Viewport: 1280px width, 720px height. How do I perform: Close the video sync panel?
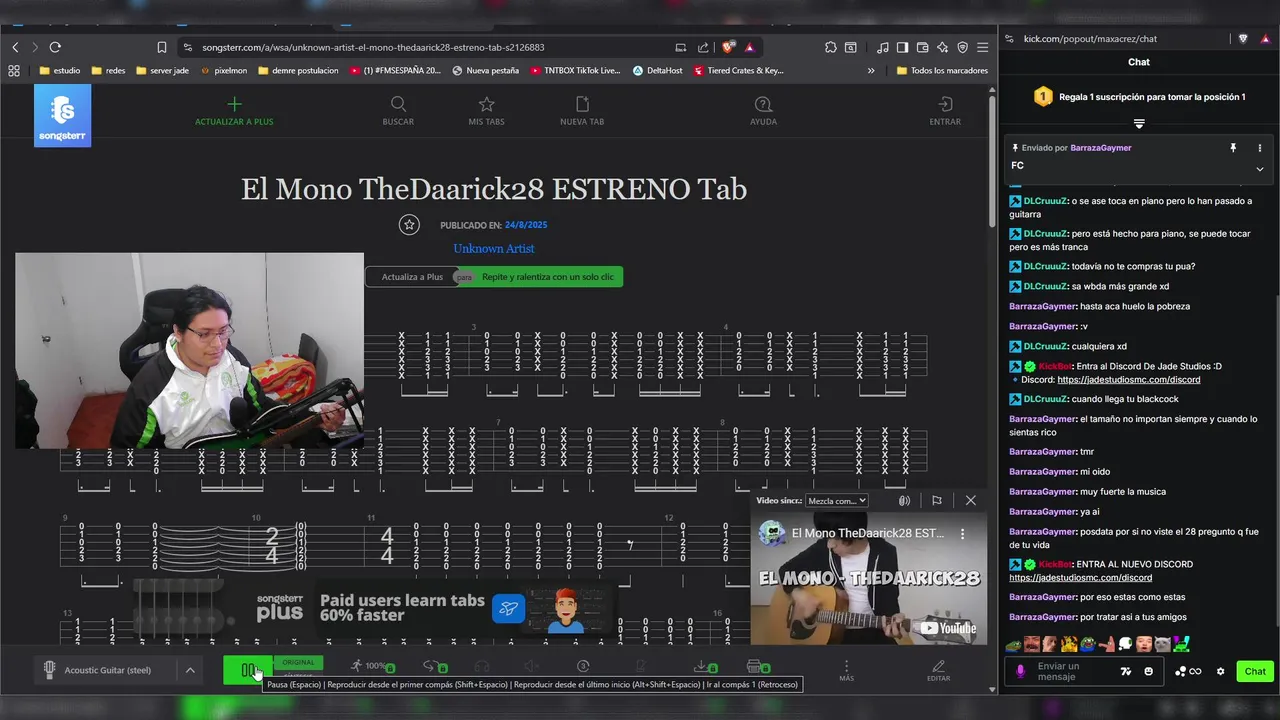(970, 501)
